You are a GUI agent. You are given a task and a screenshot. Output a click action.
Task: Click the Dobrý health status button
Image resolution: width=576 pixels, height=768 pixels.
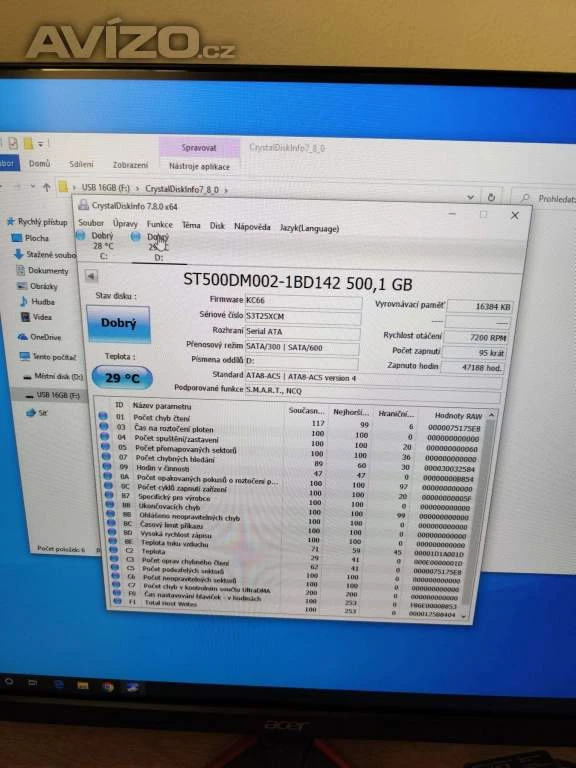(x=118, y=323)
